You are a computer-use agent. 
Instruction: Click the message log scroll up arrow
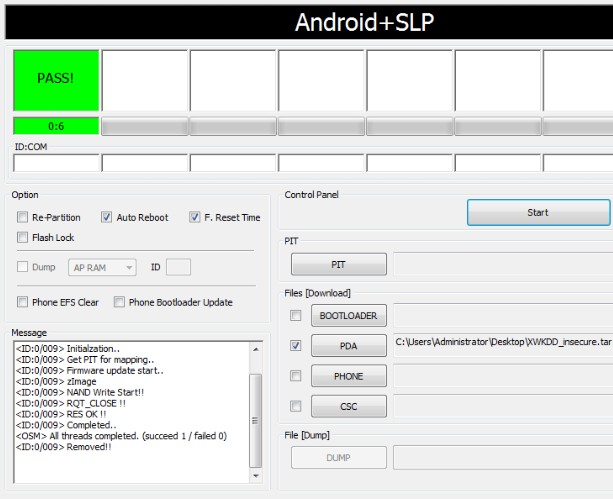[x=256, y=349]
